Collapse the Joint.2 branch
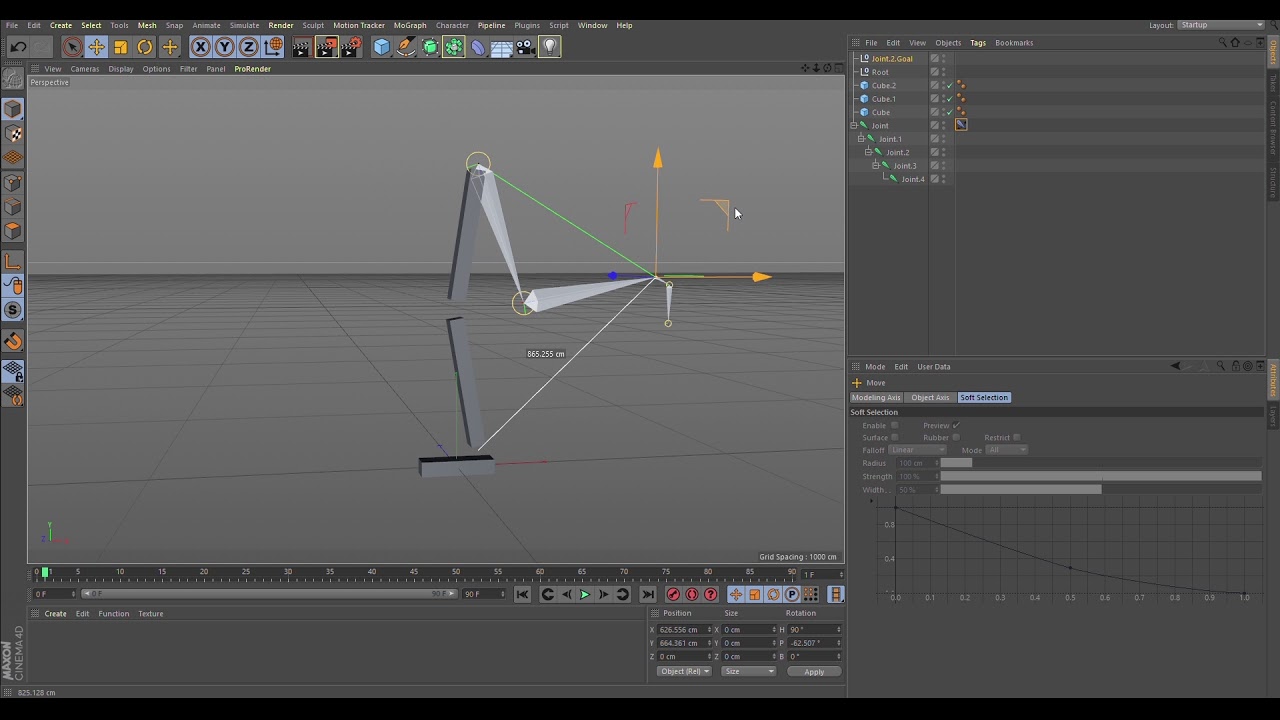The height and width of the screenshot is (720, 1280). [x=868, y=152]
